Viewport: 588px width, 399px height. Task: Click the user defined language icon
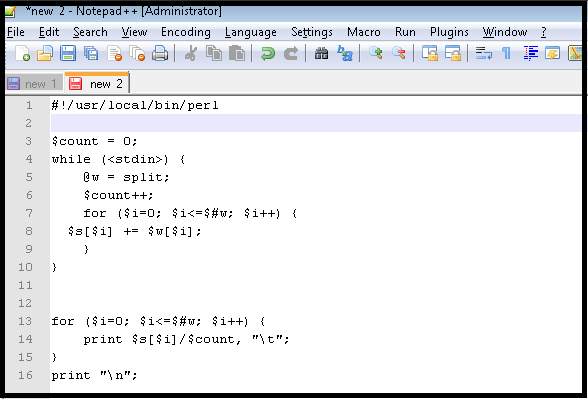coord(552,53)
